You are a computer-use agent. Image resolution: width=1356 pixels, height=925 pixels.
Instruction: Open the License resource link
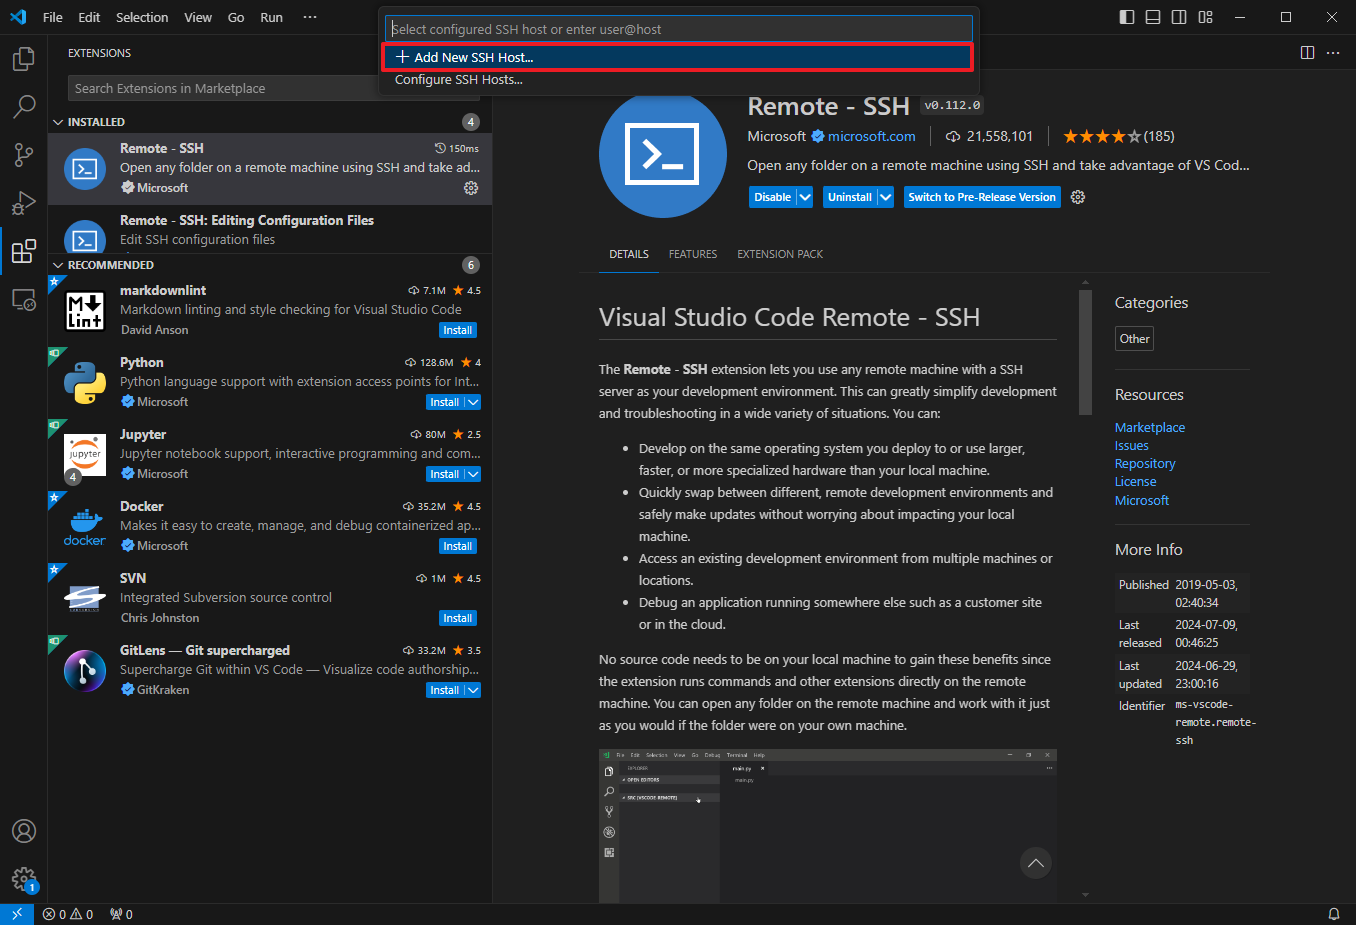(x=1135, y=482)
